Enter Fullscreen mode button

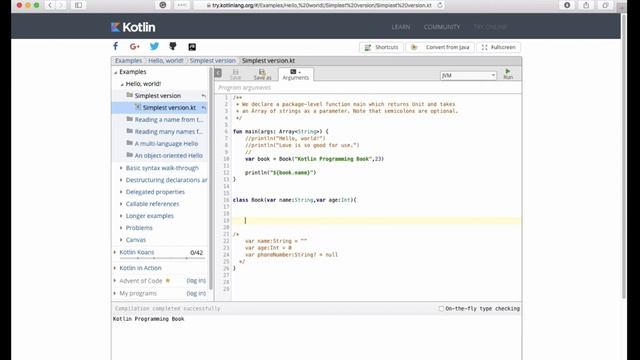[499, 47]
